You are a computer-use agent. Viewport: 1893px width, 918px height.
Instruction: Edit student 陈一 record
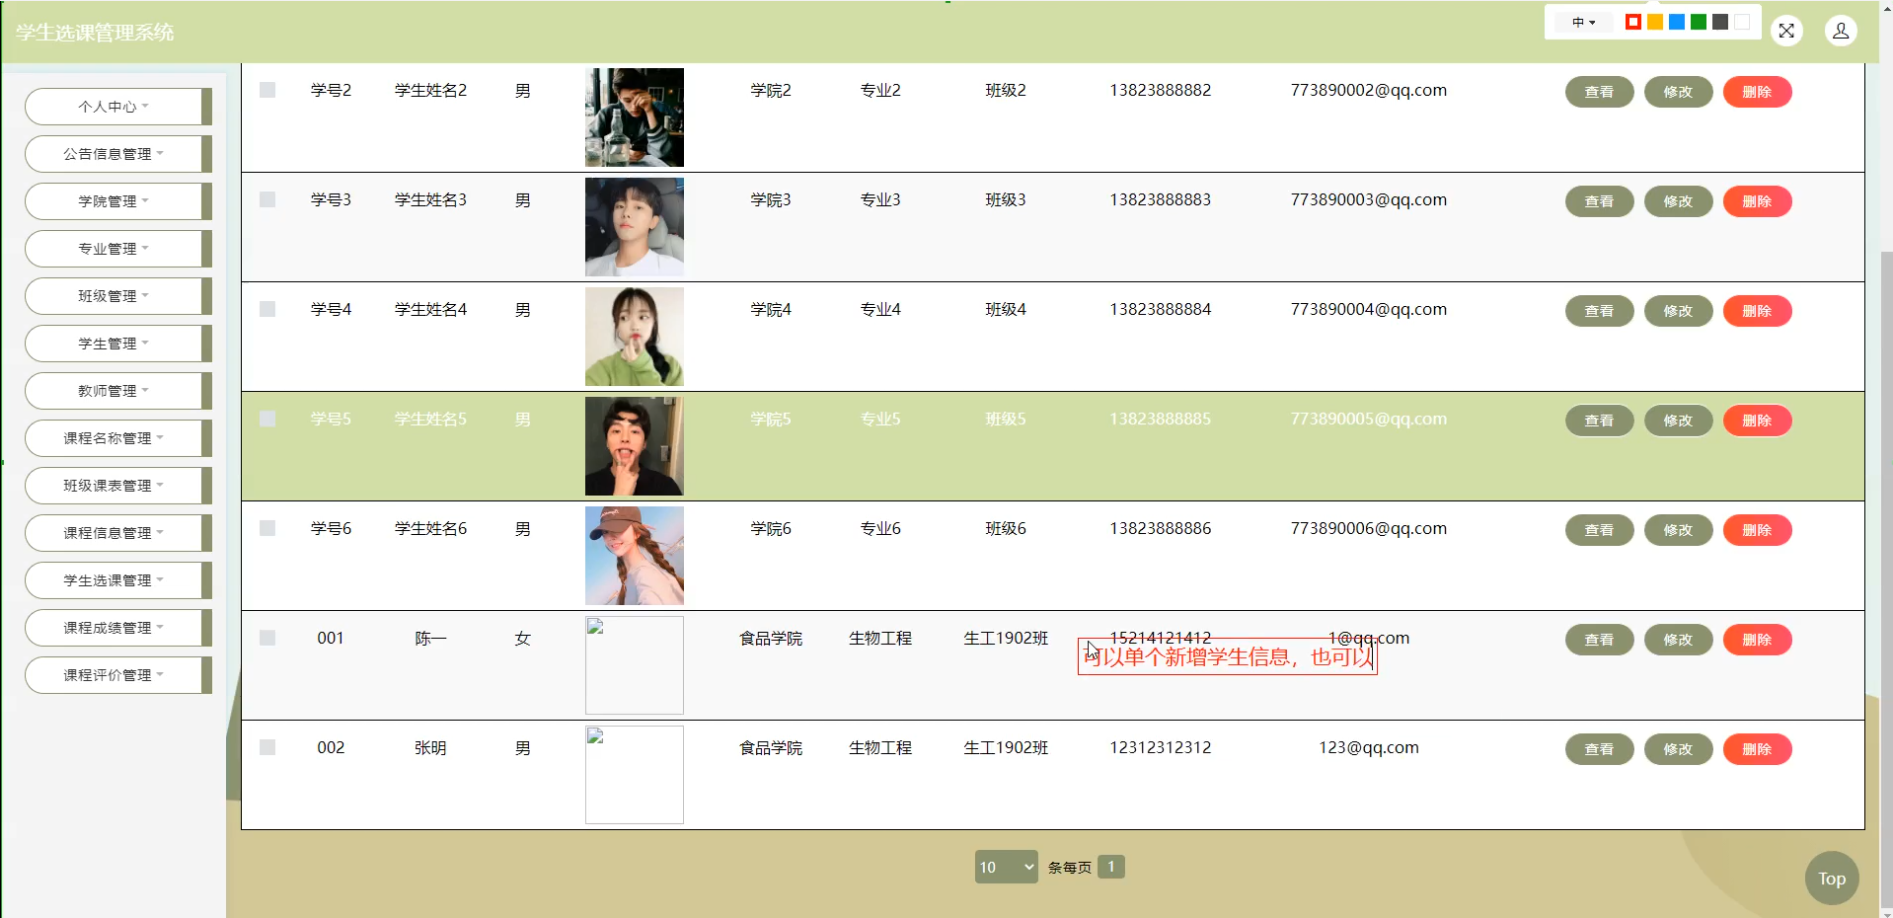point(1678,640)
